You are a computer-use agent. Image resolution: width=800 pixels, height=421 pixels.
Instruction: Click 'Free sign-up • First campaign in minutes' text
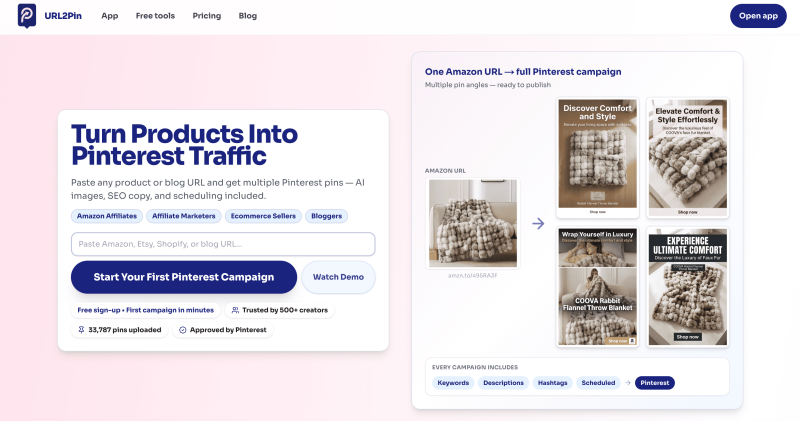[145, 310]
